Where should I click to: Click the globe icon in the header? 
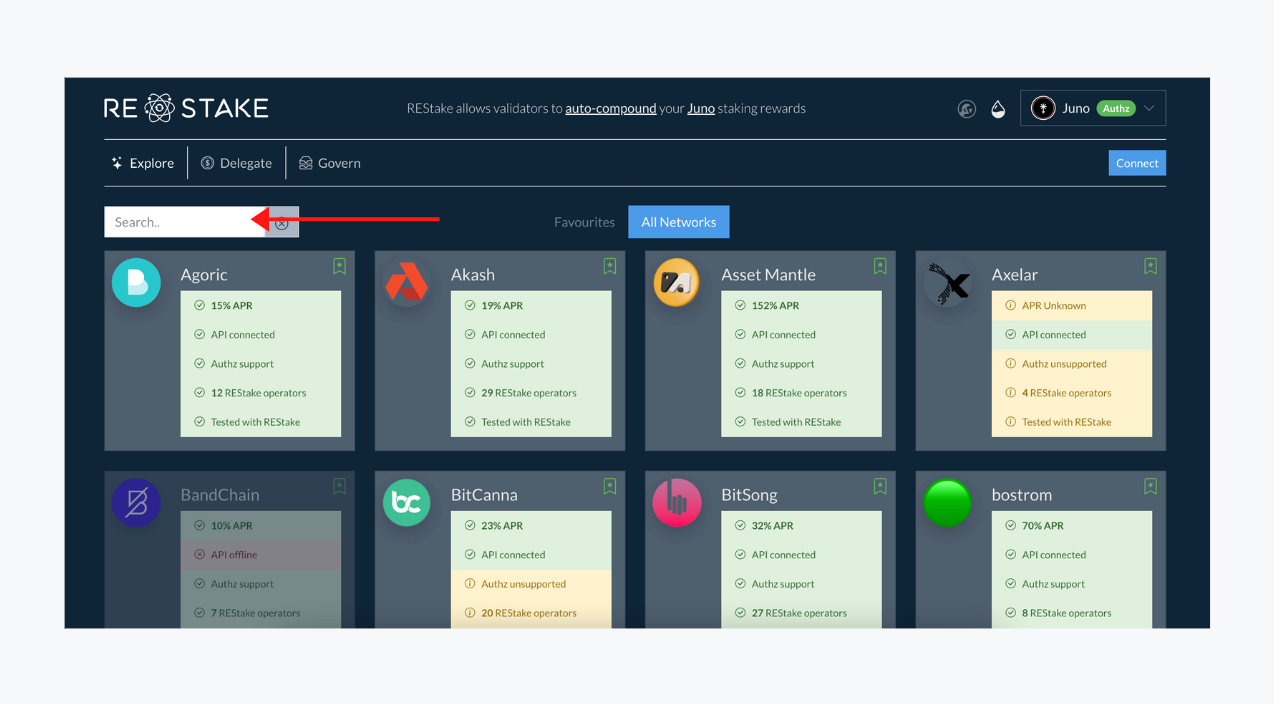coord(967,109)
